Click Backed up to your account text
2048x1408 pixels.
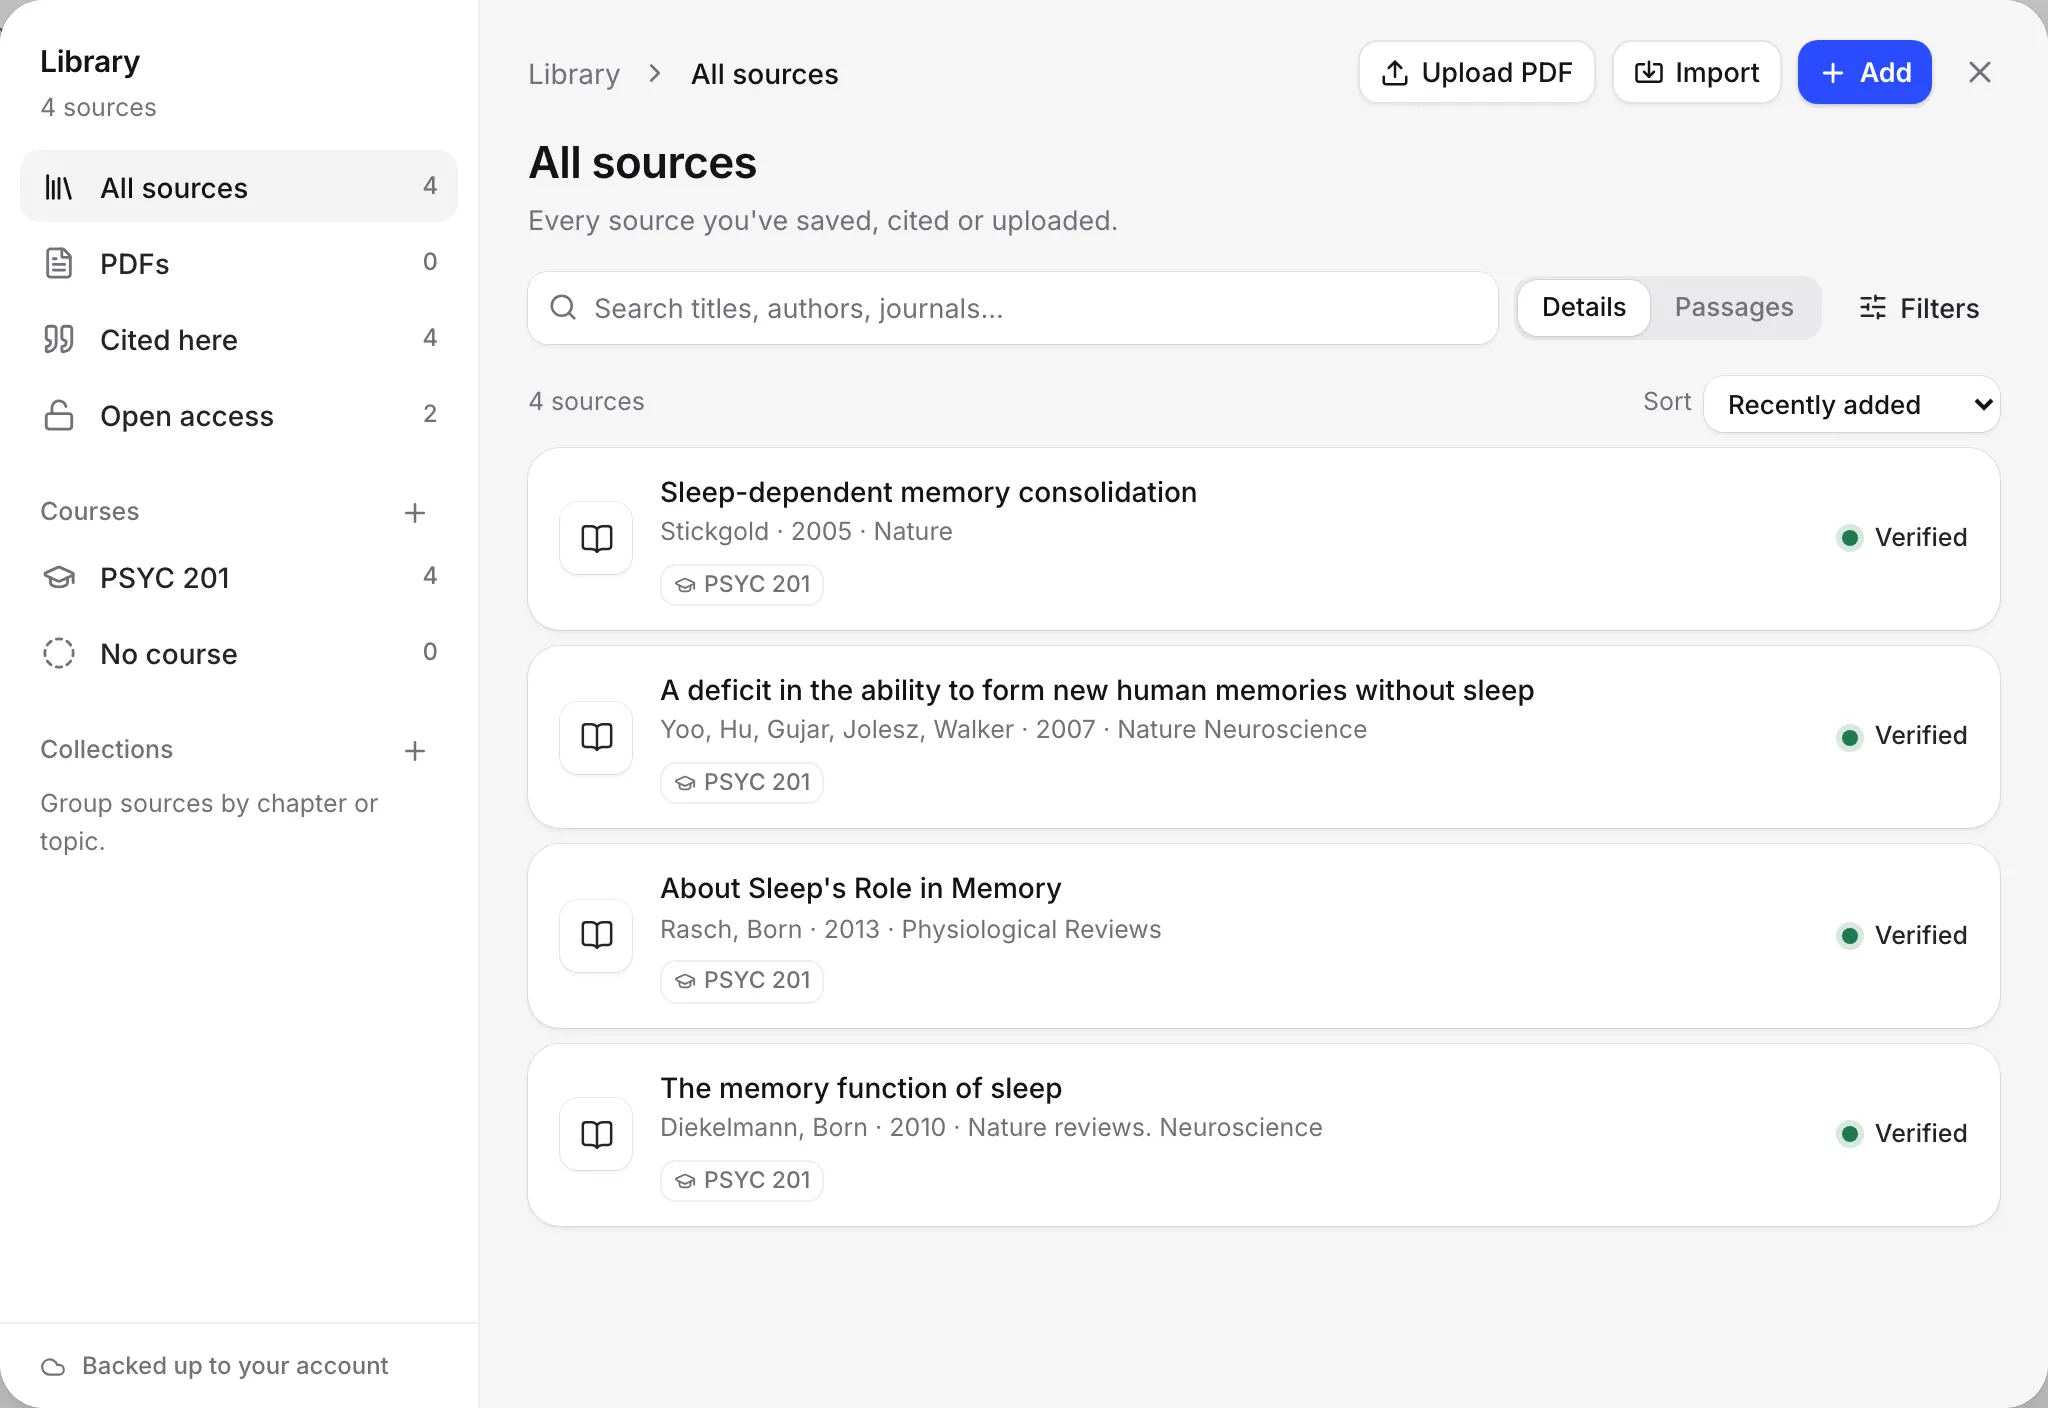click(235, 1366)
